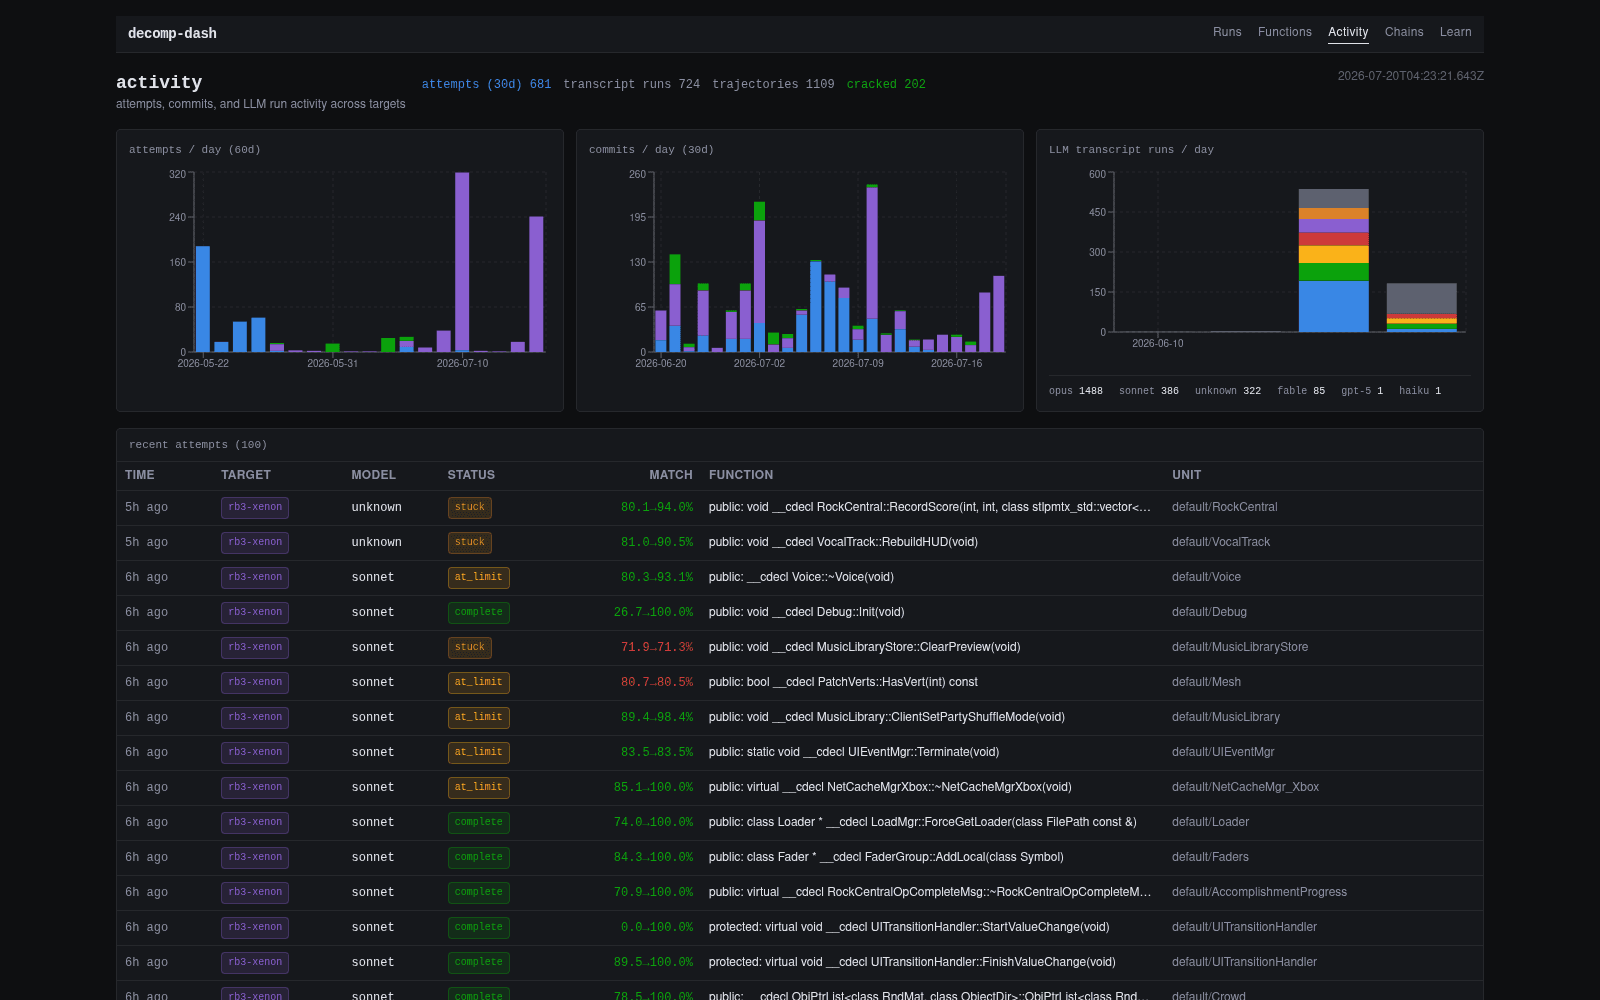Click the decomp-dash logo title
This screenshot has width=1600, height=1000.
pyautogui.click(x=172, y=33)
